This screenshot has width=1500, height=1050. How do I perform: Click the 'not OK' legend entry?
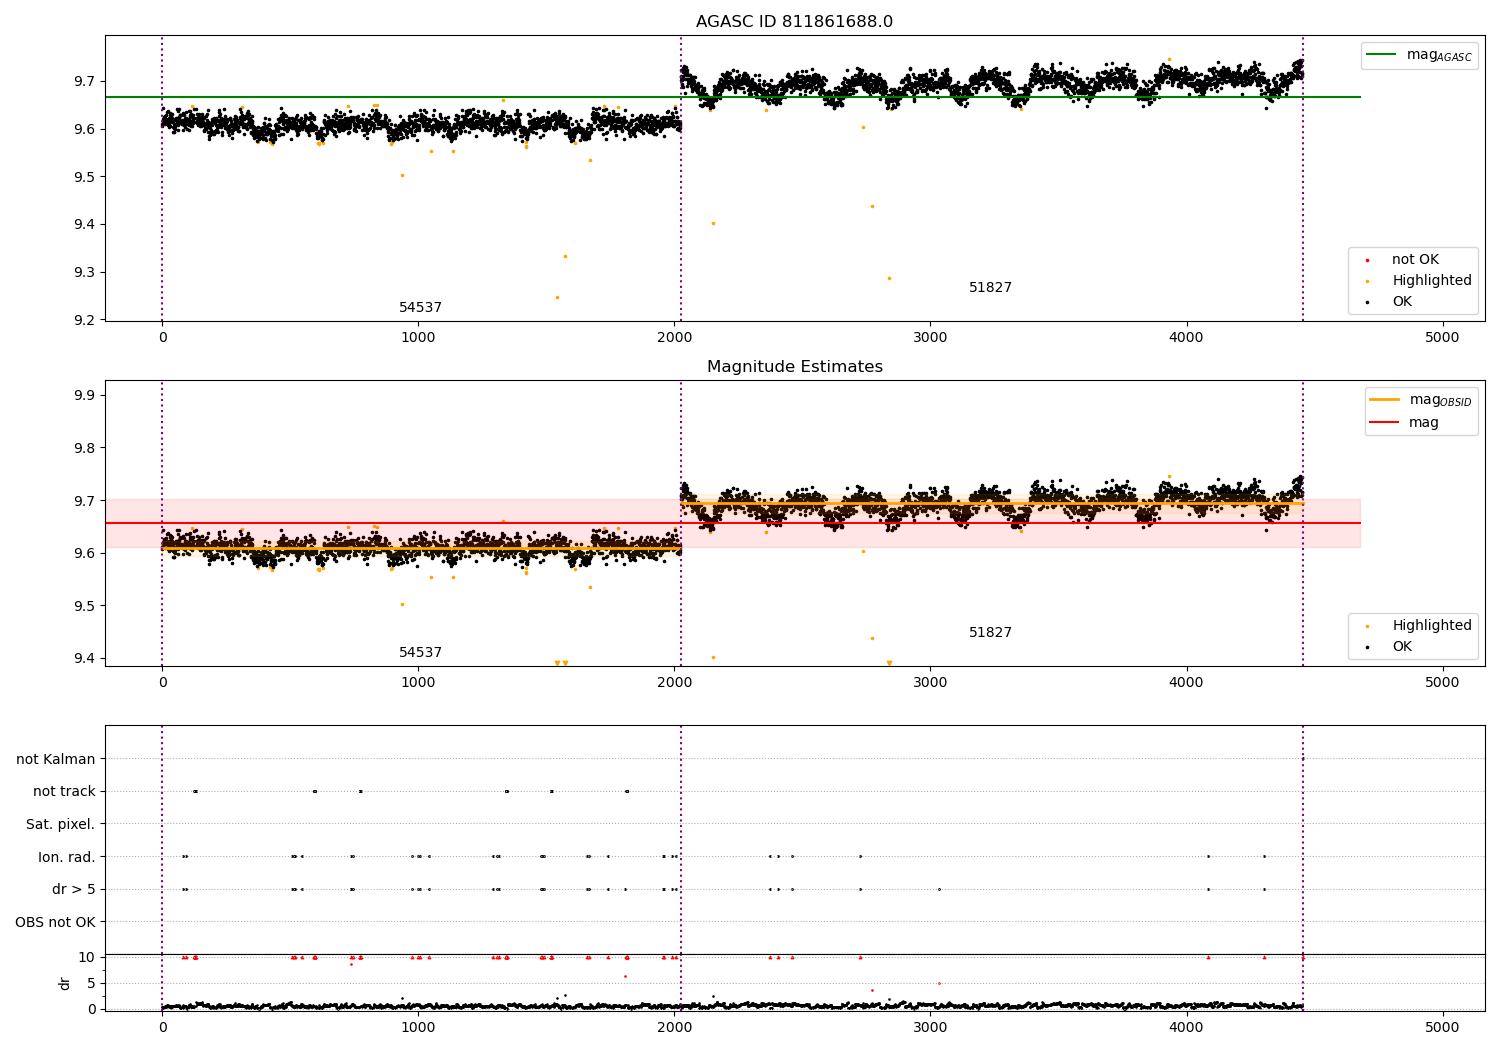tap(1415, 260)
